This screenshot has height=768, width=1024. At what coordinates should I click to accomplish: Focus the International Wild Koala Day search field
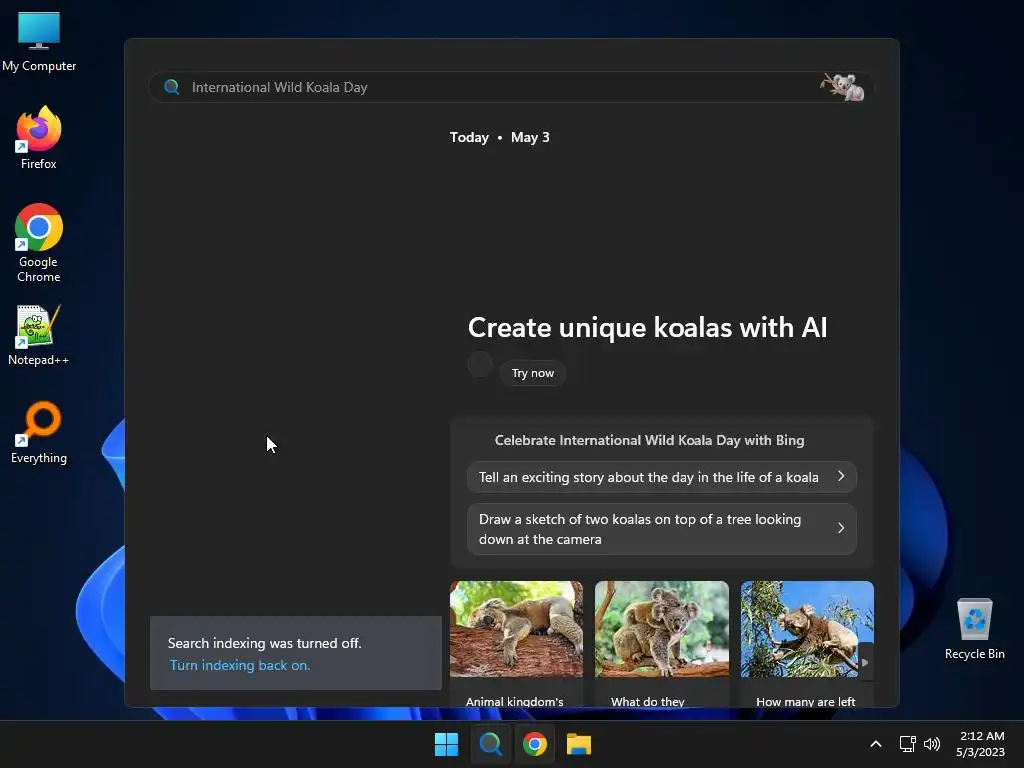coord(511,87)
